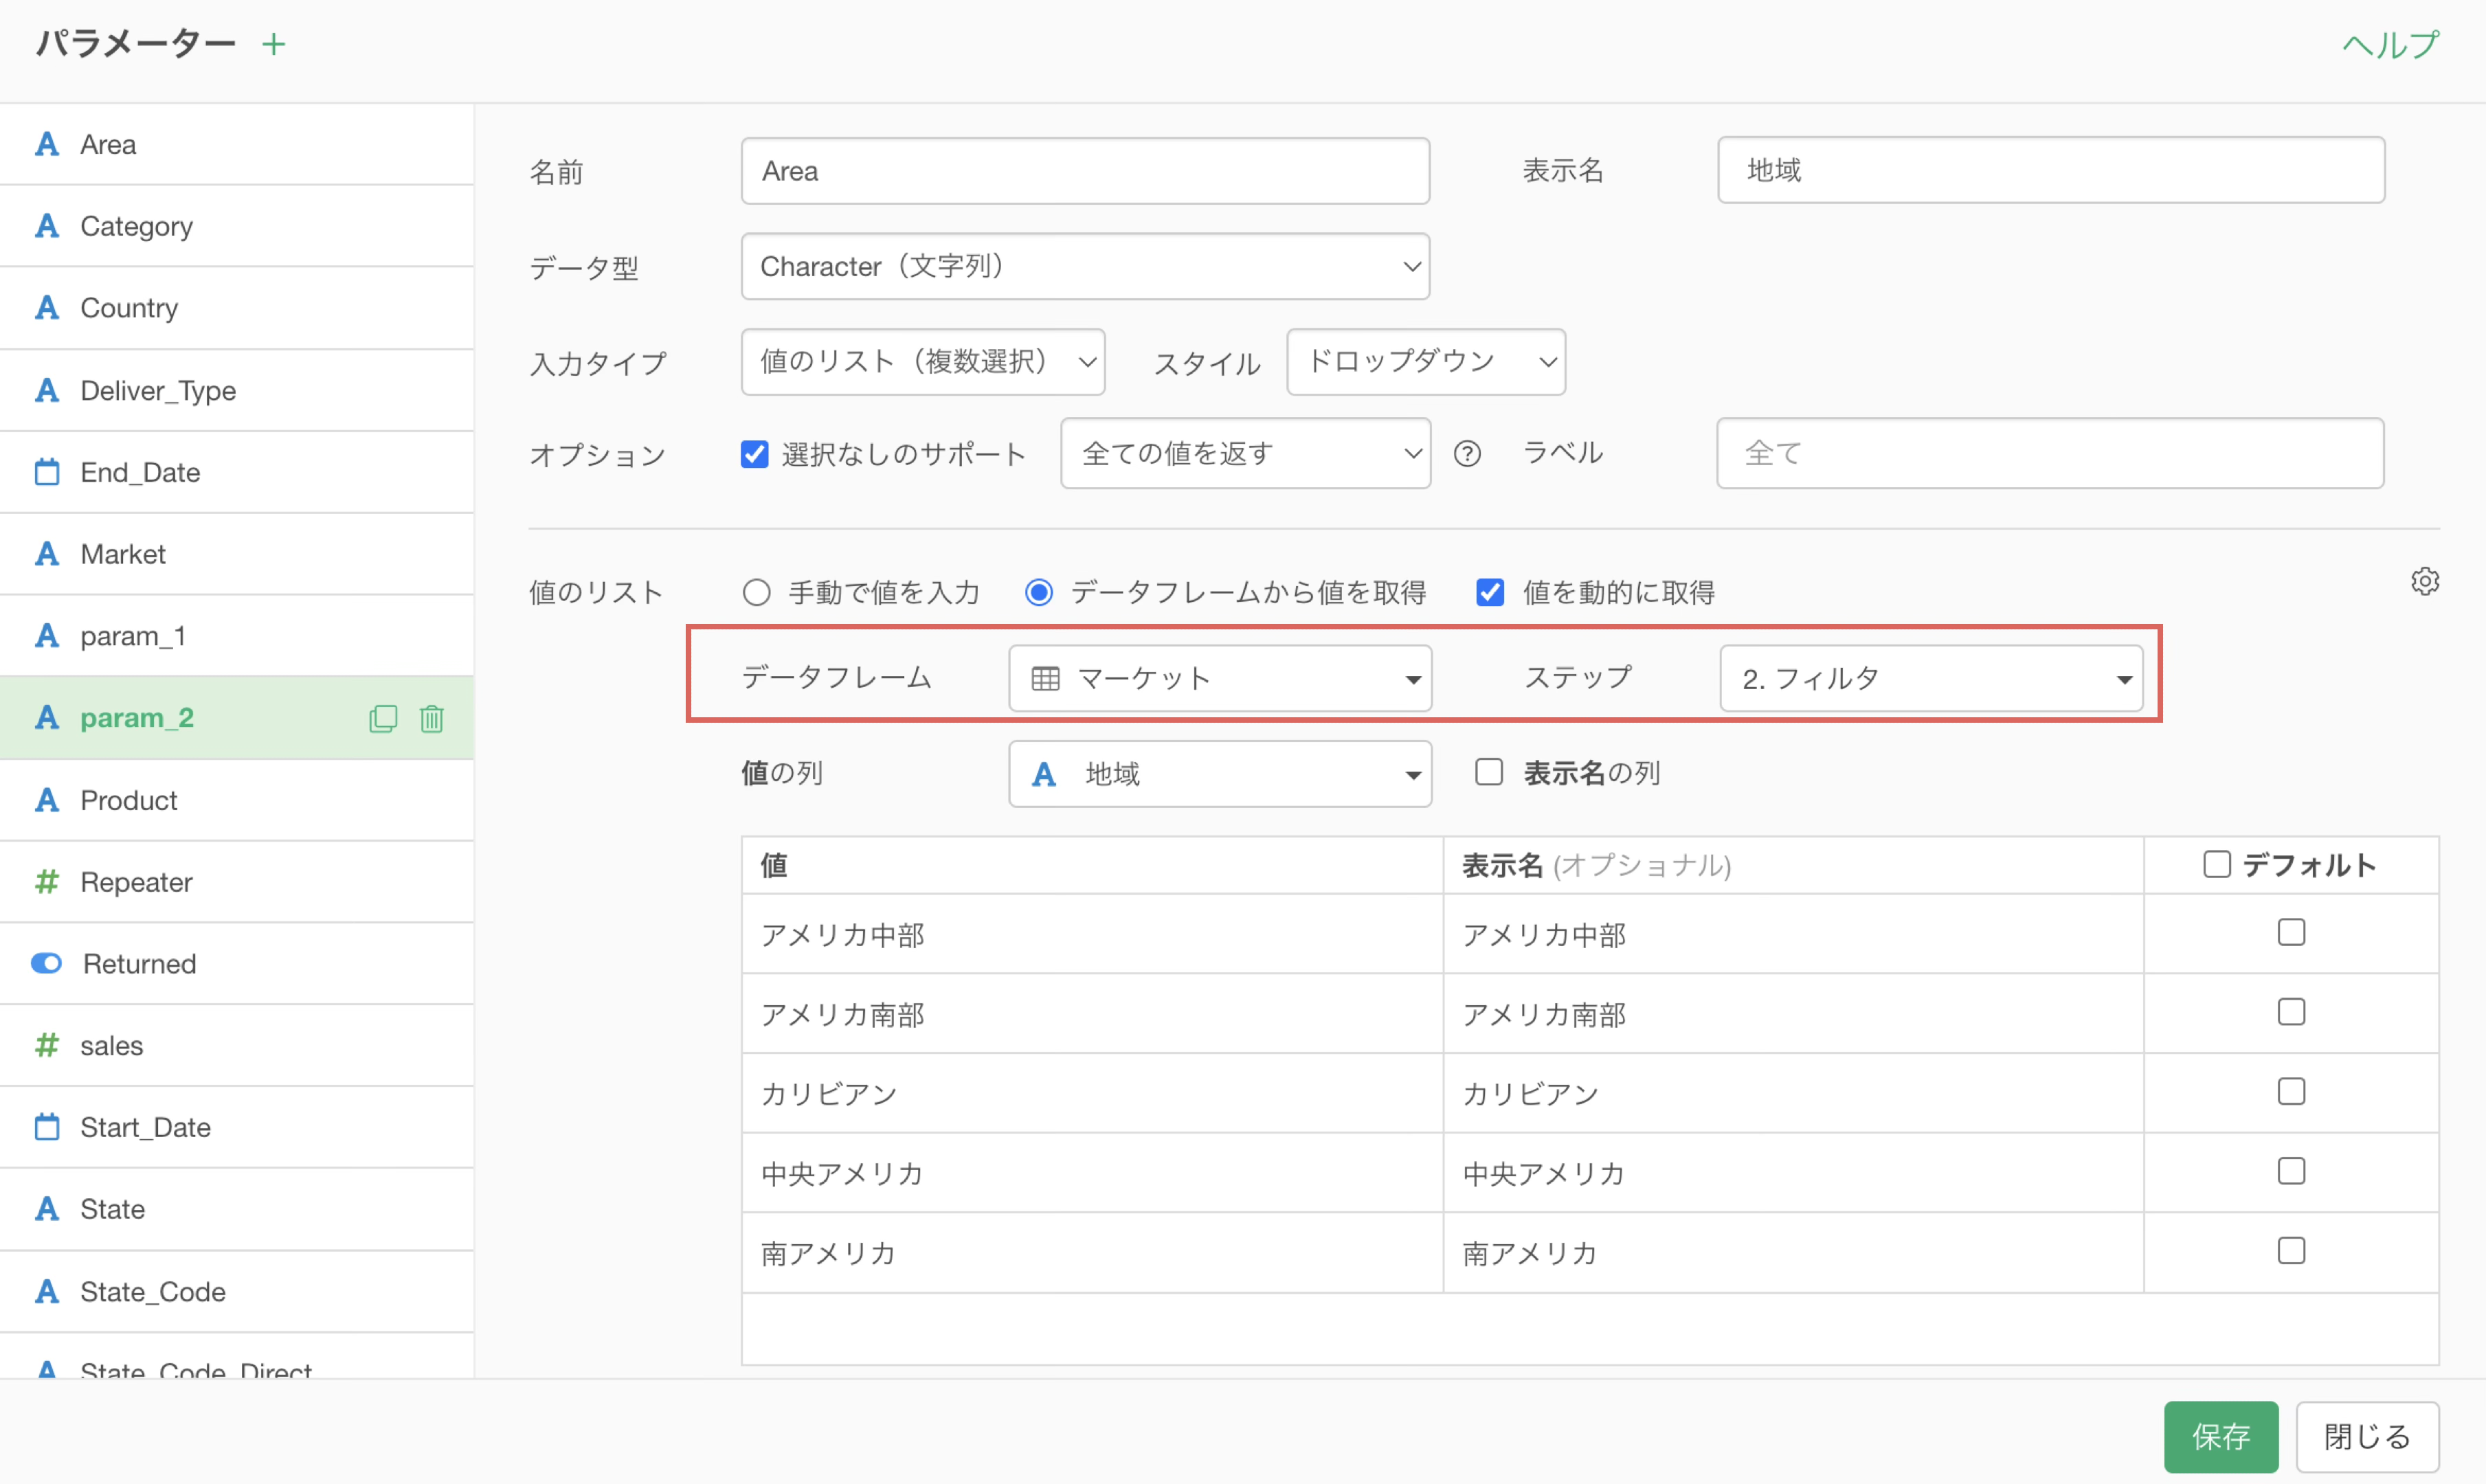Open value list settings gear icon
The image size is (2486, 1484).
point(2424,581)
